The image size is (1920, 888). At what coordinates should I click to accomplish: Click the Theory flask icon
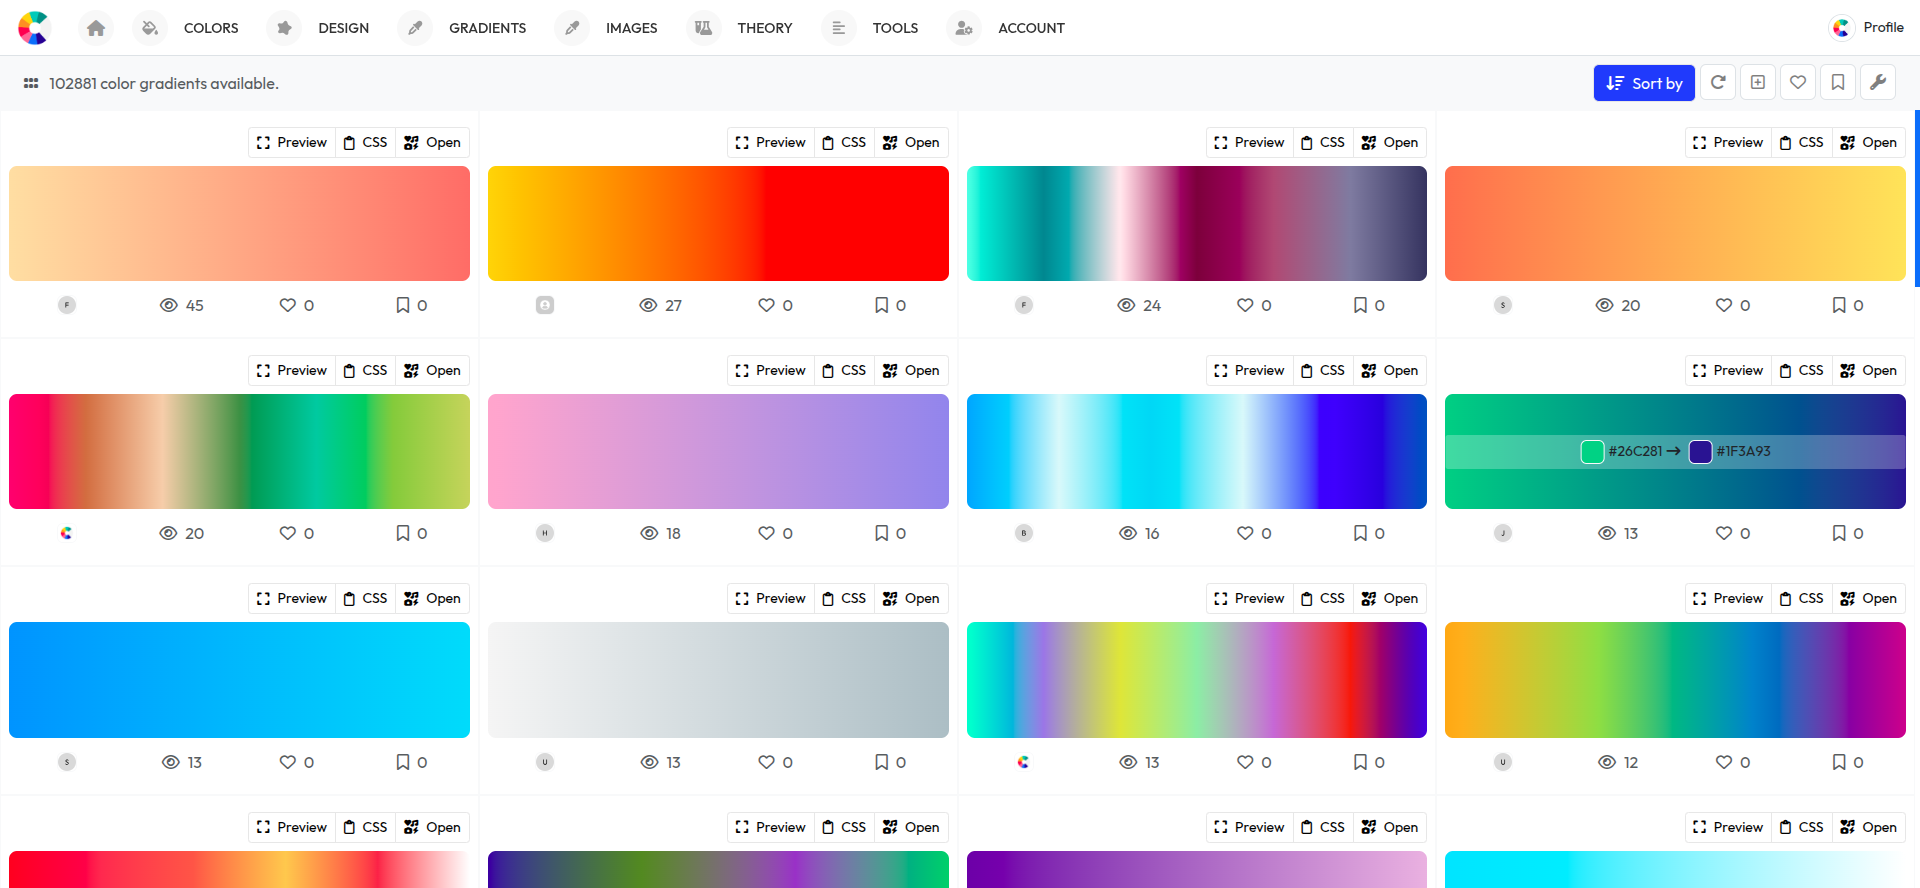coord(704,28)
